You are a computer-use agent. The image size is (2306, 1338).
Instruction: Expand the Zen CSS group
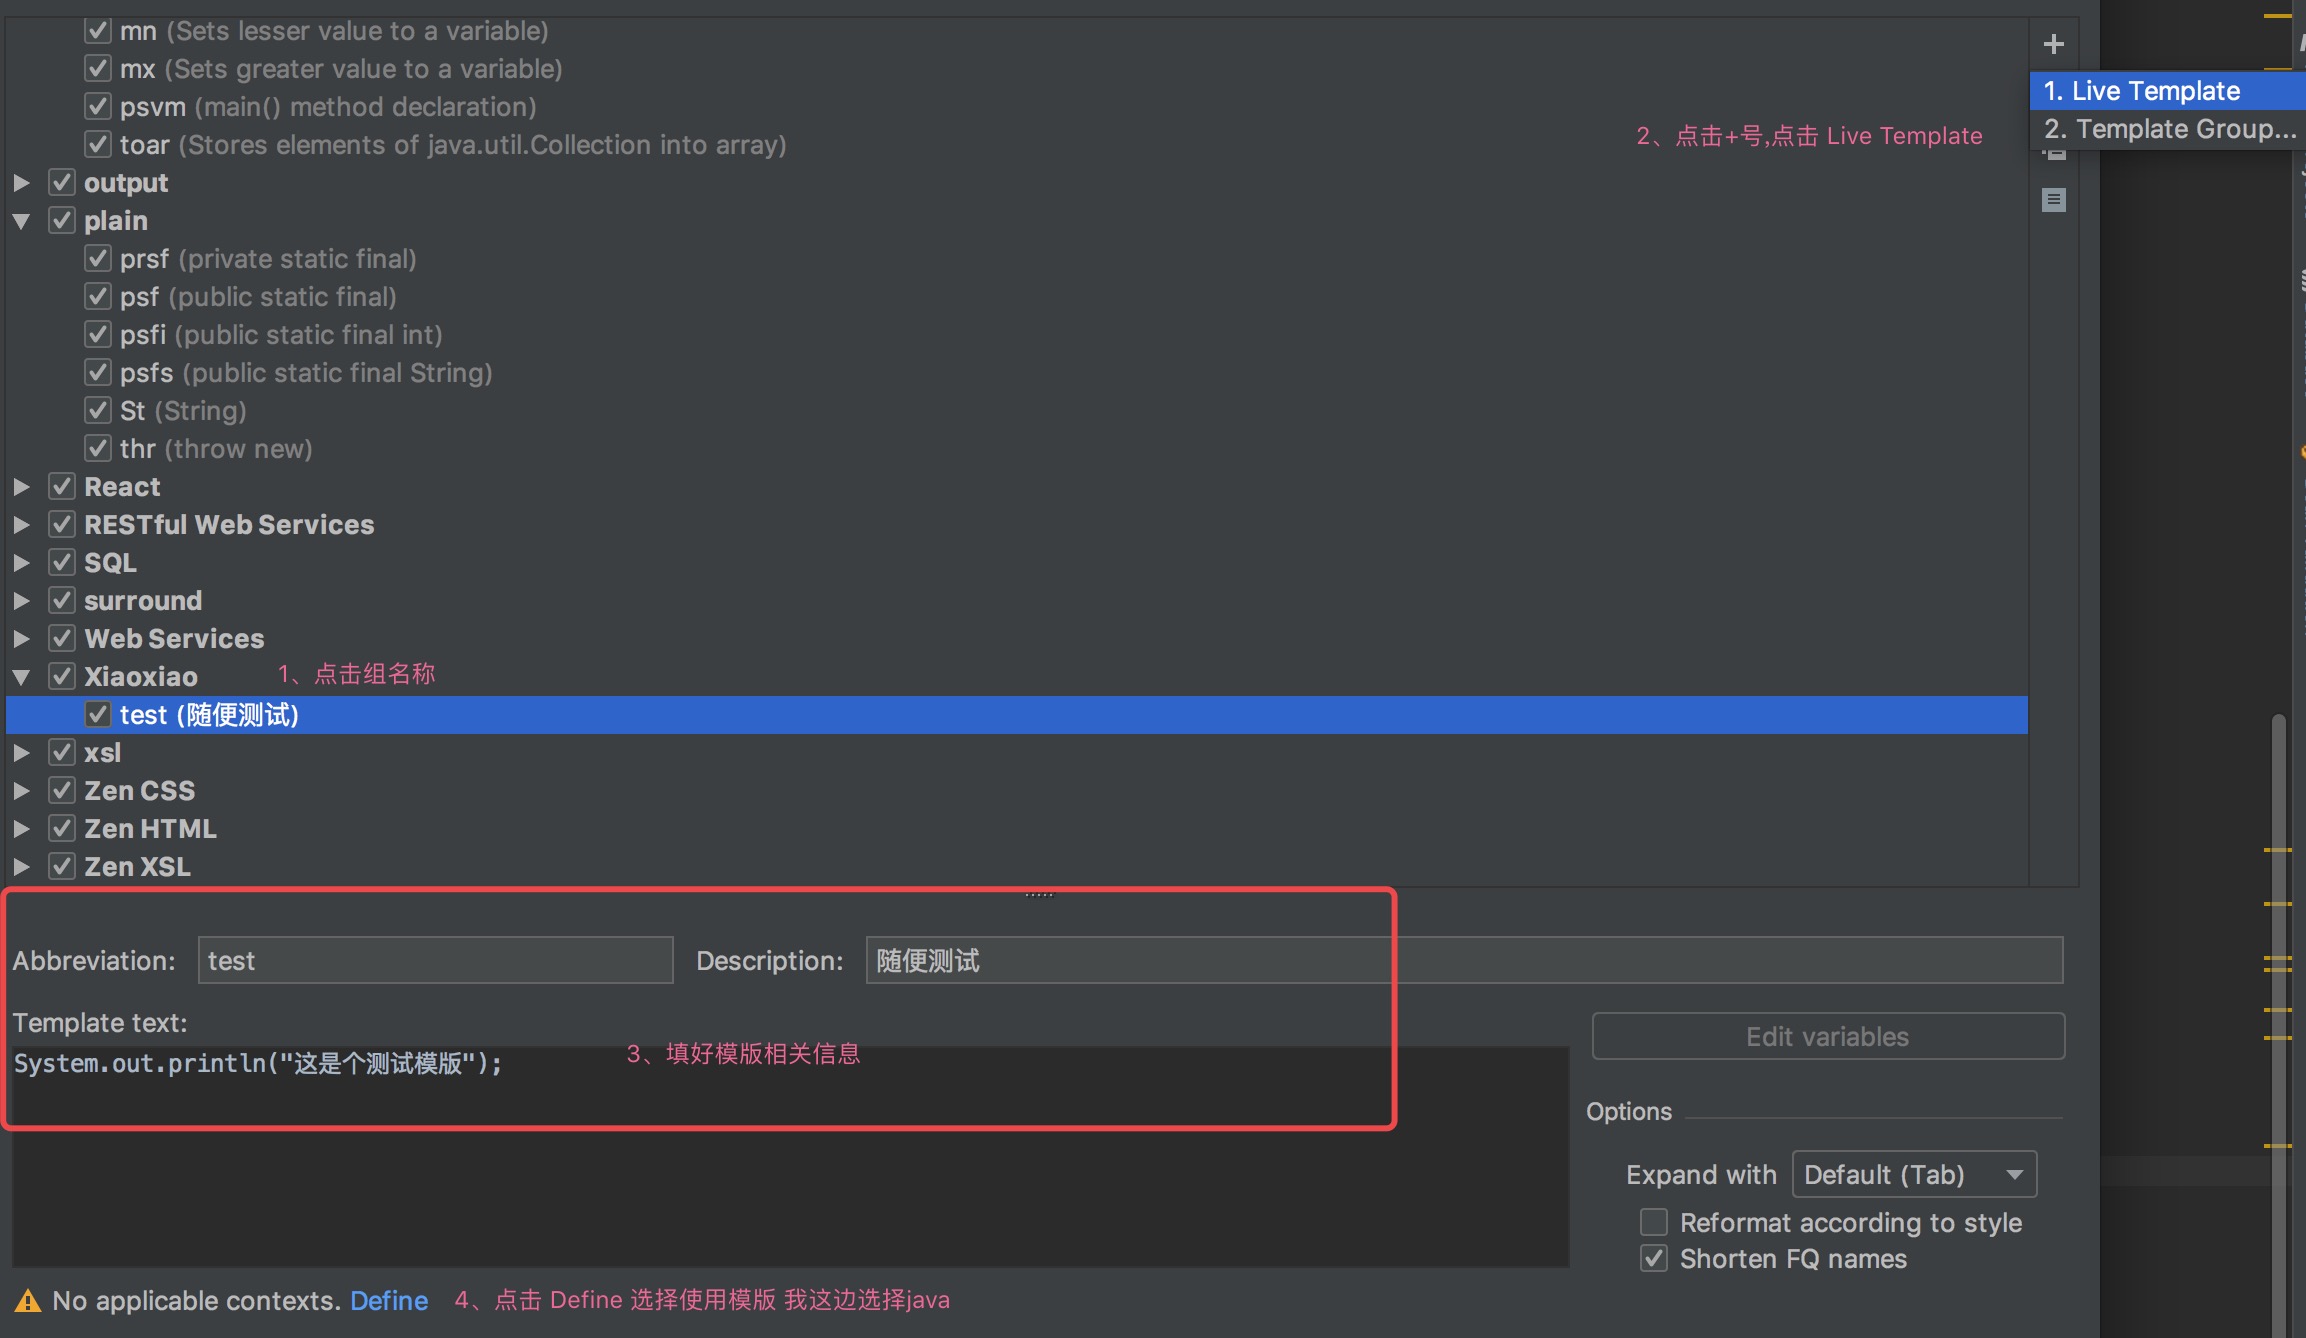point(21,791)
